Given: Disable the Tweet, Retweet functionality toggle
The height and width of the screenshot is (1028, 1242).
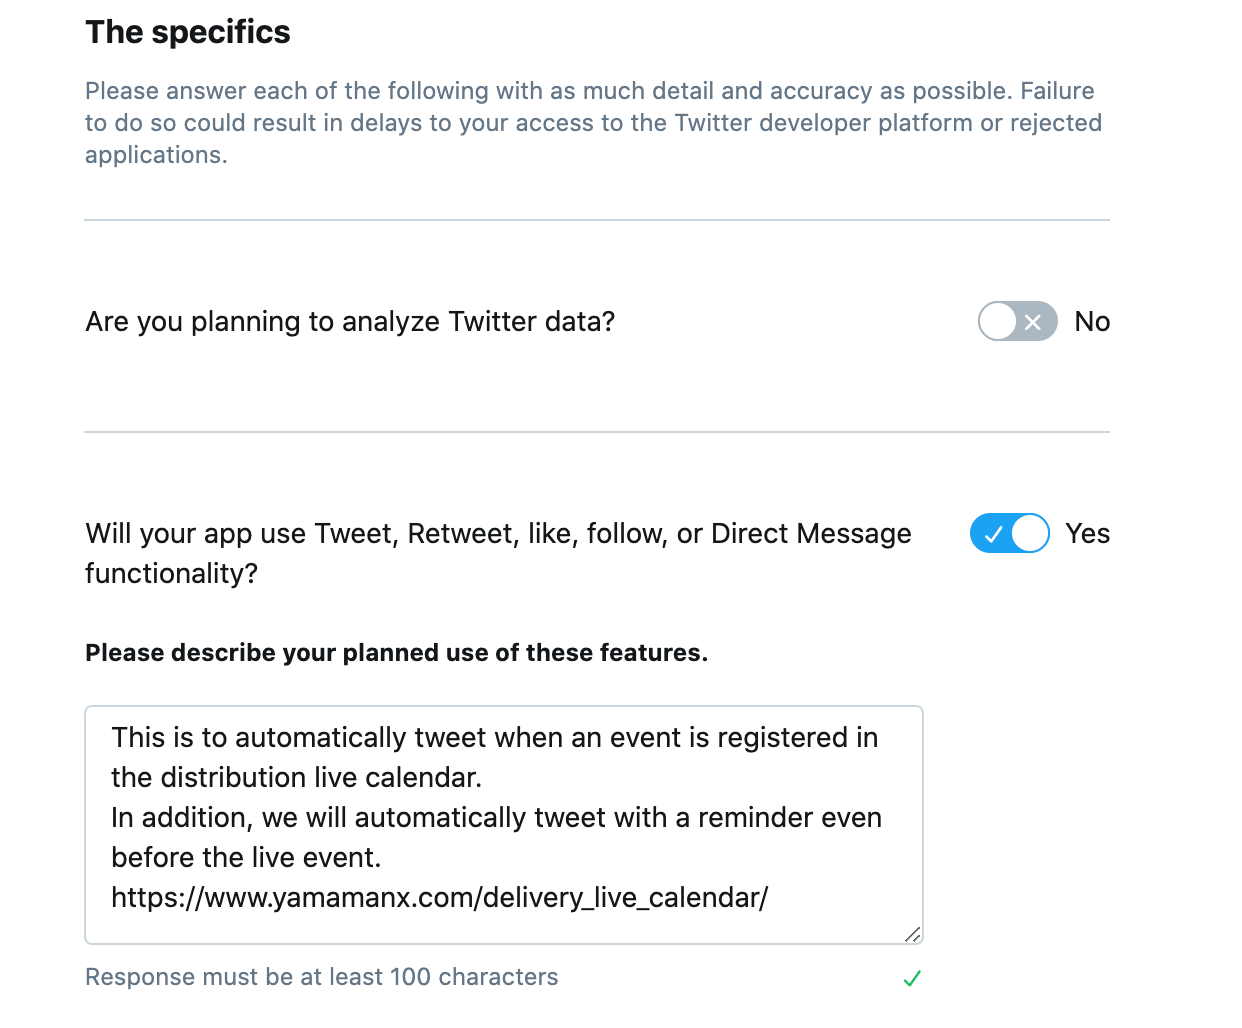Looking at the screenshot, I should [1009, 533].
